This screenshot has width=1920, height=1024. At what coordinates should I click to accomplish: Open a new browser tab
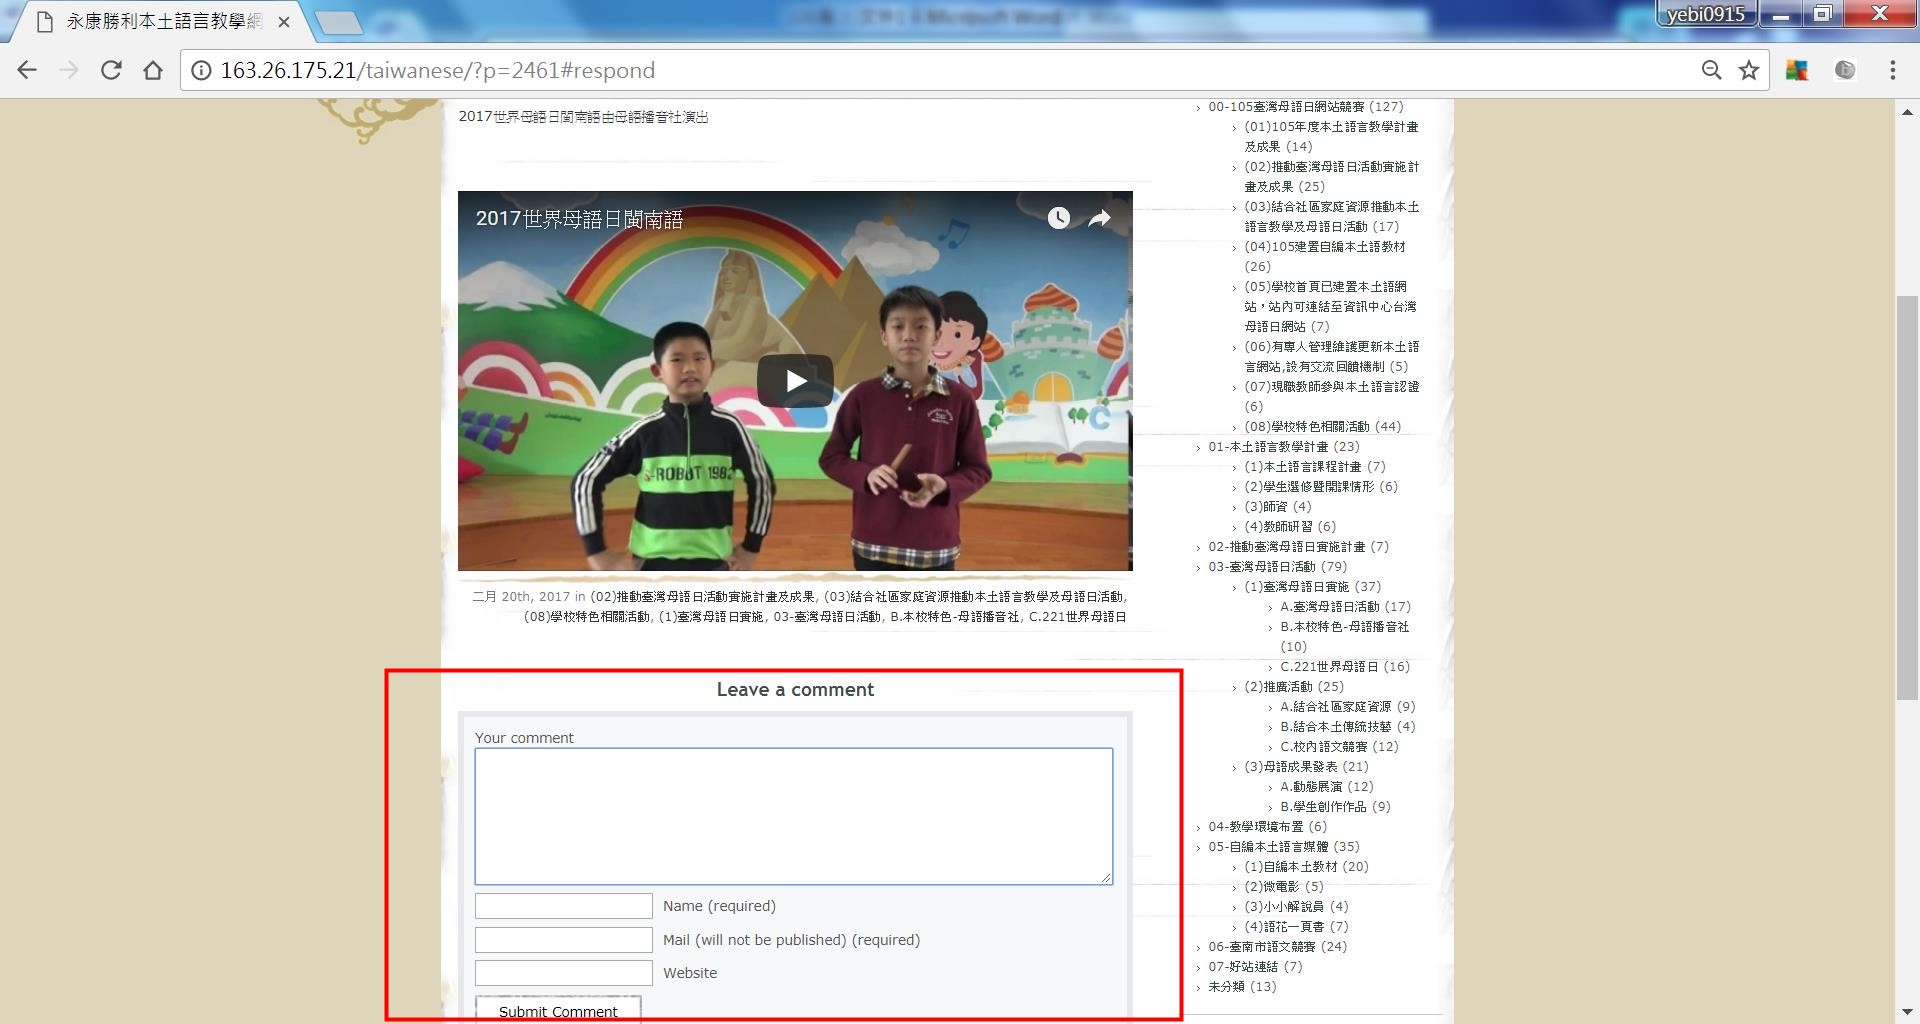tap(339, 22)
